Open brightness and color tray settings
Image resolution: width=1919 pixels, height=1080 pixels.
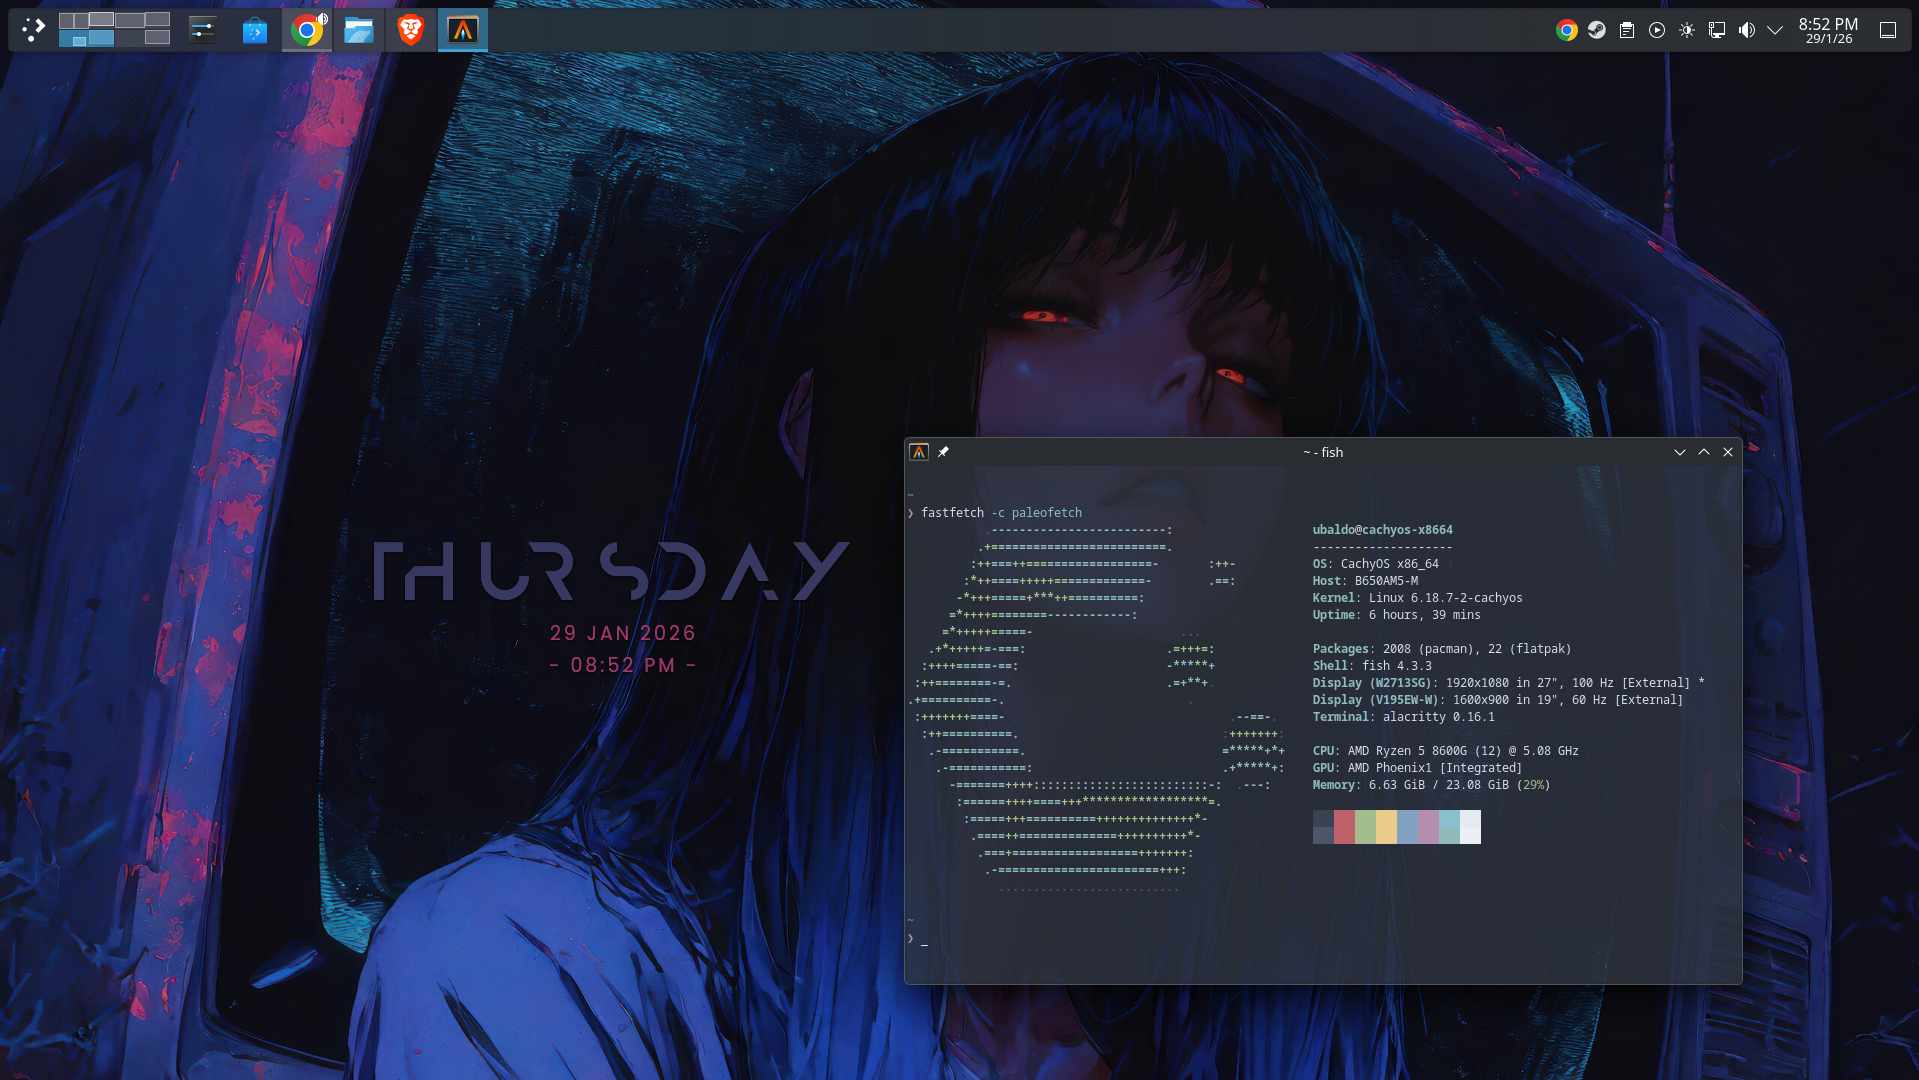[x=1687, y=30]
